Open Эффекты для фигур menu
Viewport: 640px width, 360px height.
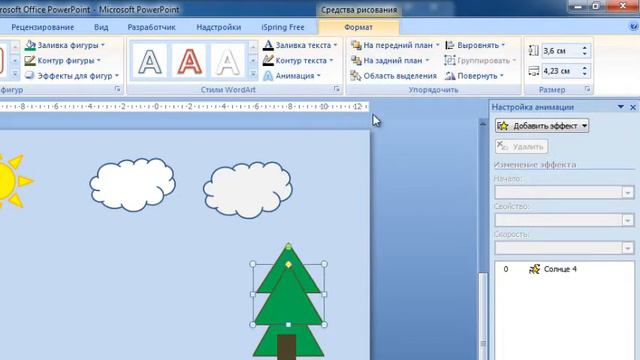pos(71,76)
